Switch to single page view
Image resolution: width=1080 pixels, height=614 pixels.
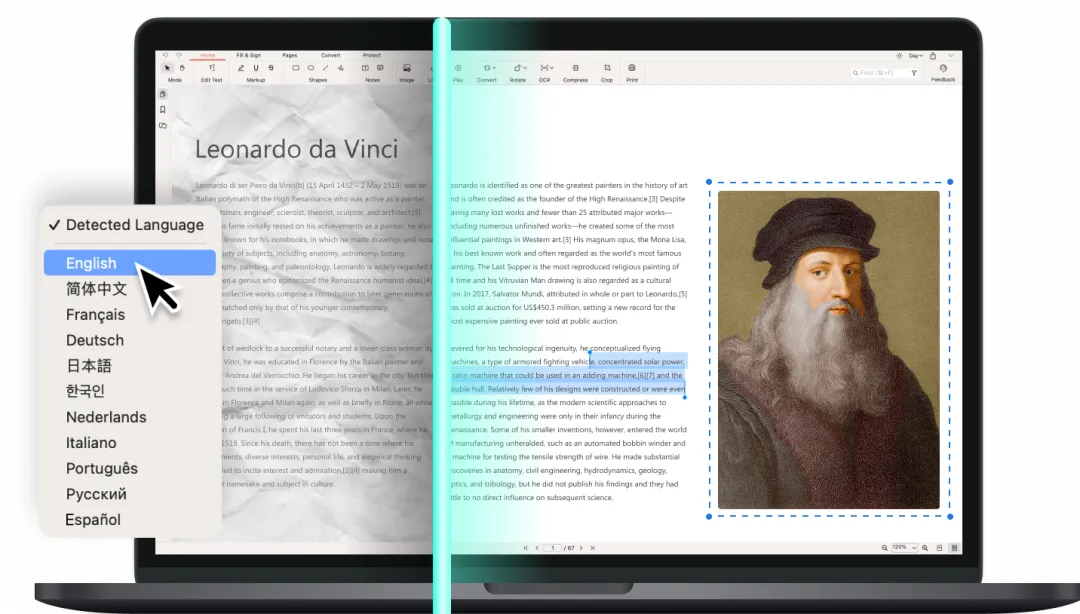point(939,548)
